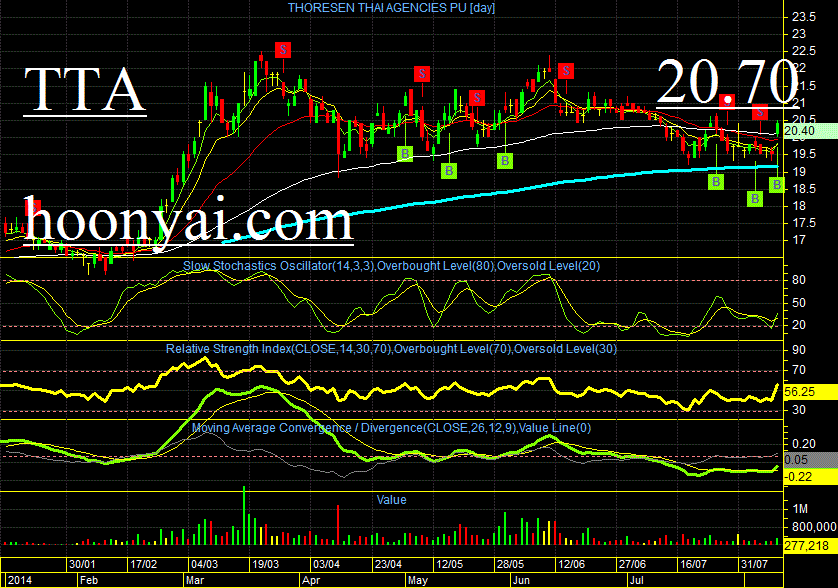Click the 22.5 price axis value
Image resolution: width=838 pixels, height=588 pixels.
click(x=804, y=51)
